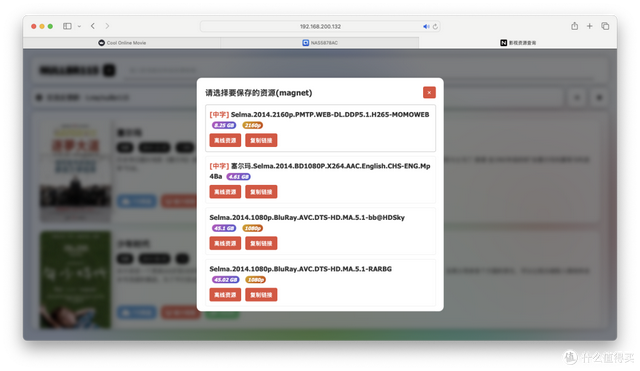Screen dimensions: 640x371
Task: Switch to NAS5878AC tab
Action: point(320,43)
